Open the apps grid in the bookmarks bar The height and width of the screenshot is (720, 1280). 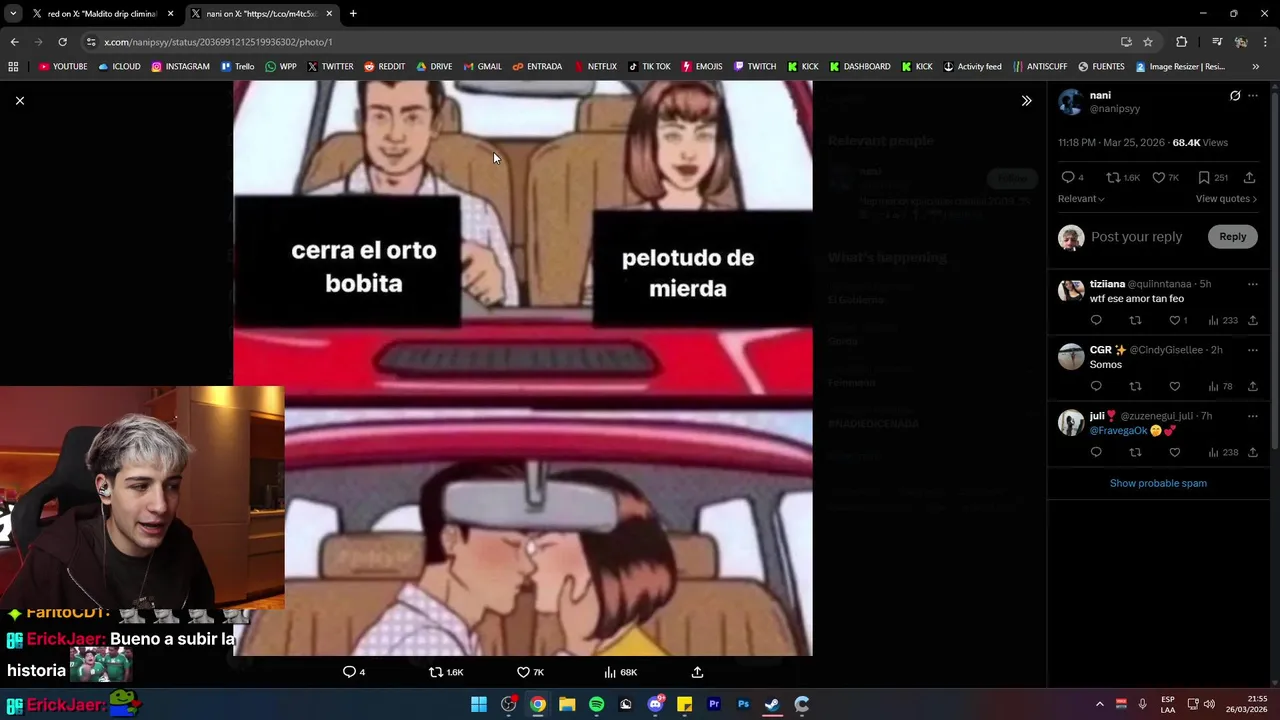click(x=13, y=67)
